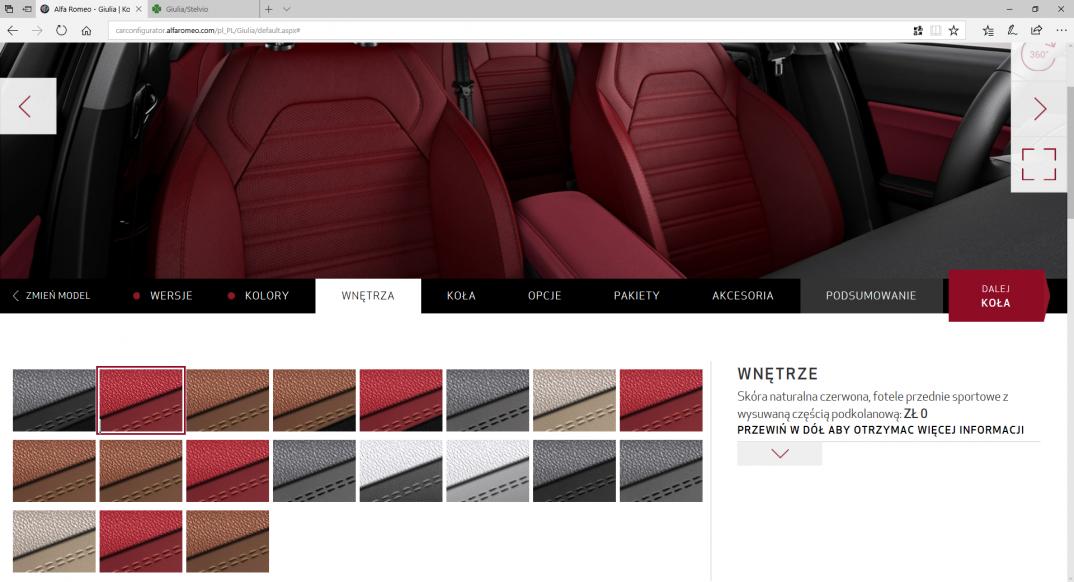This screenshot has width=1074, height=582.
Task: Pick second-row first brown swatch
Action: click(54, 471)
